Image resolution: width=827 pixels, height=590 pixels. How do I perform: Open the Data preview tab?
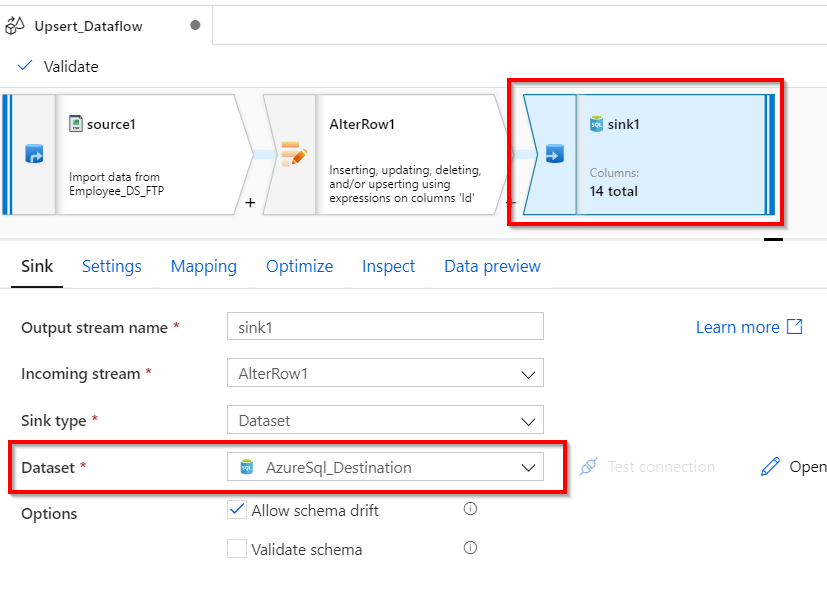click(492, 266)
